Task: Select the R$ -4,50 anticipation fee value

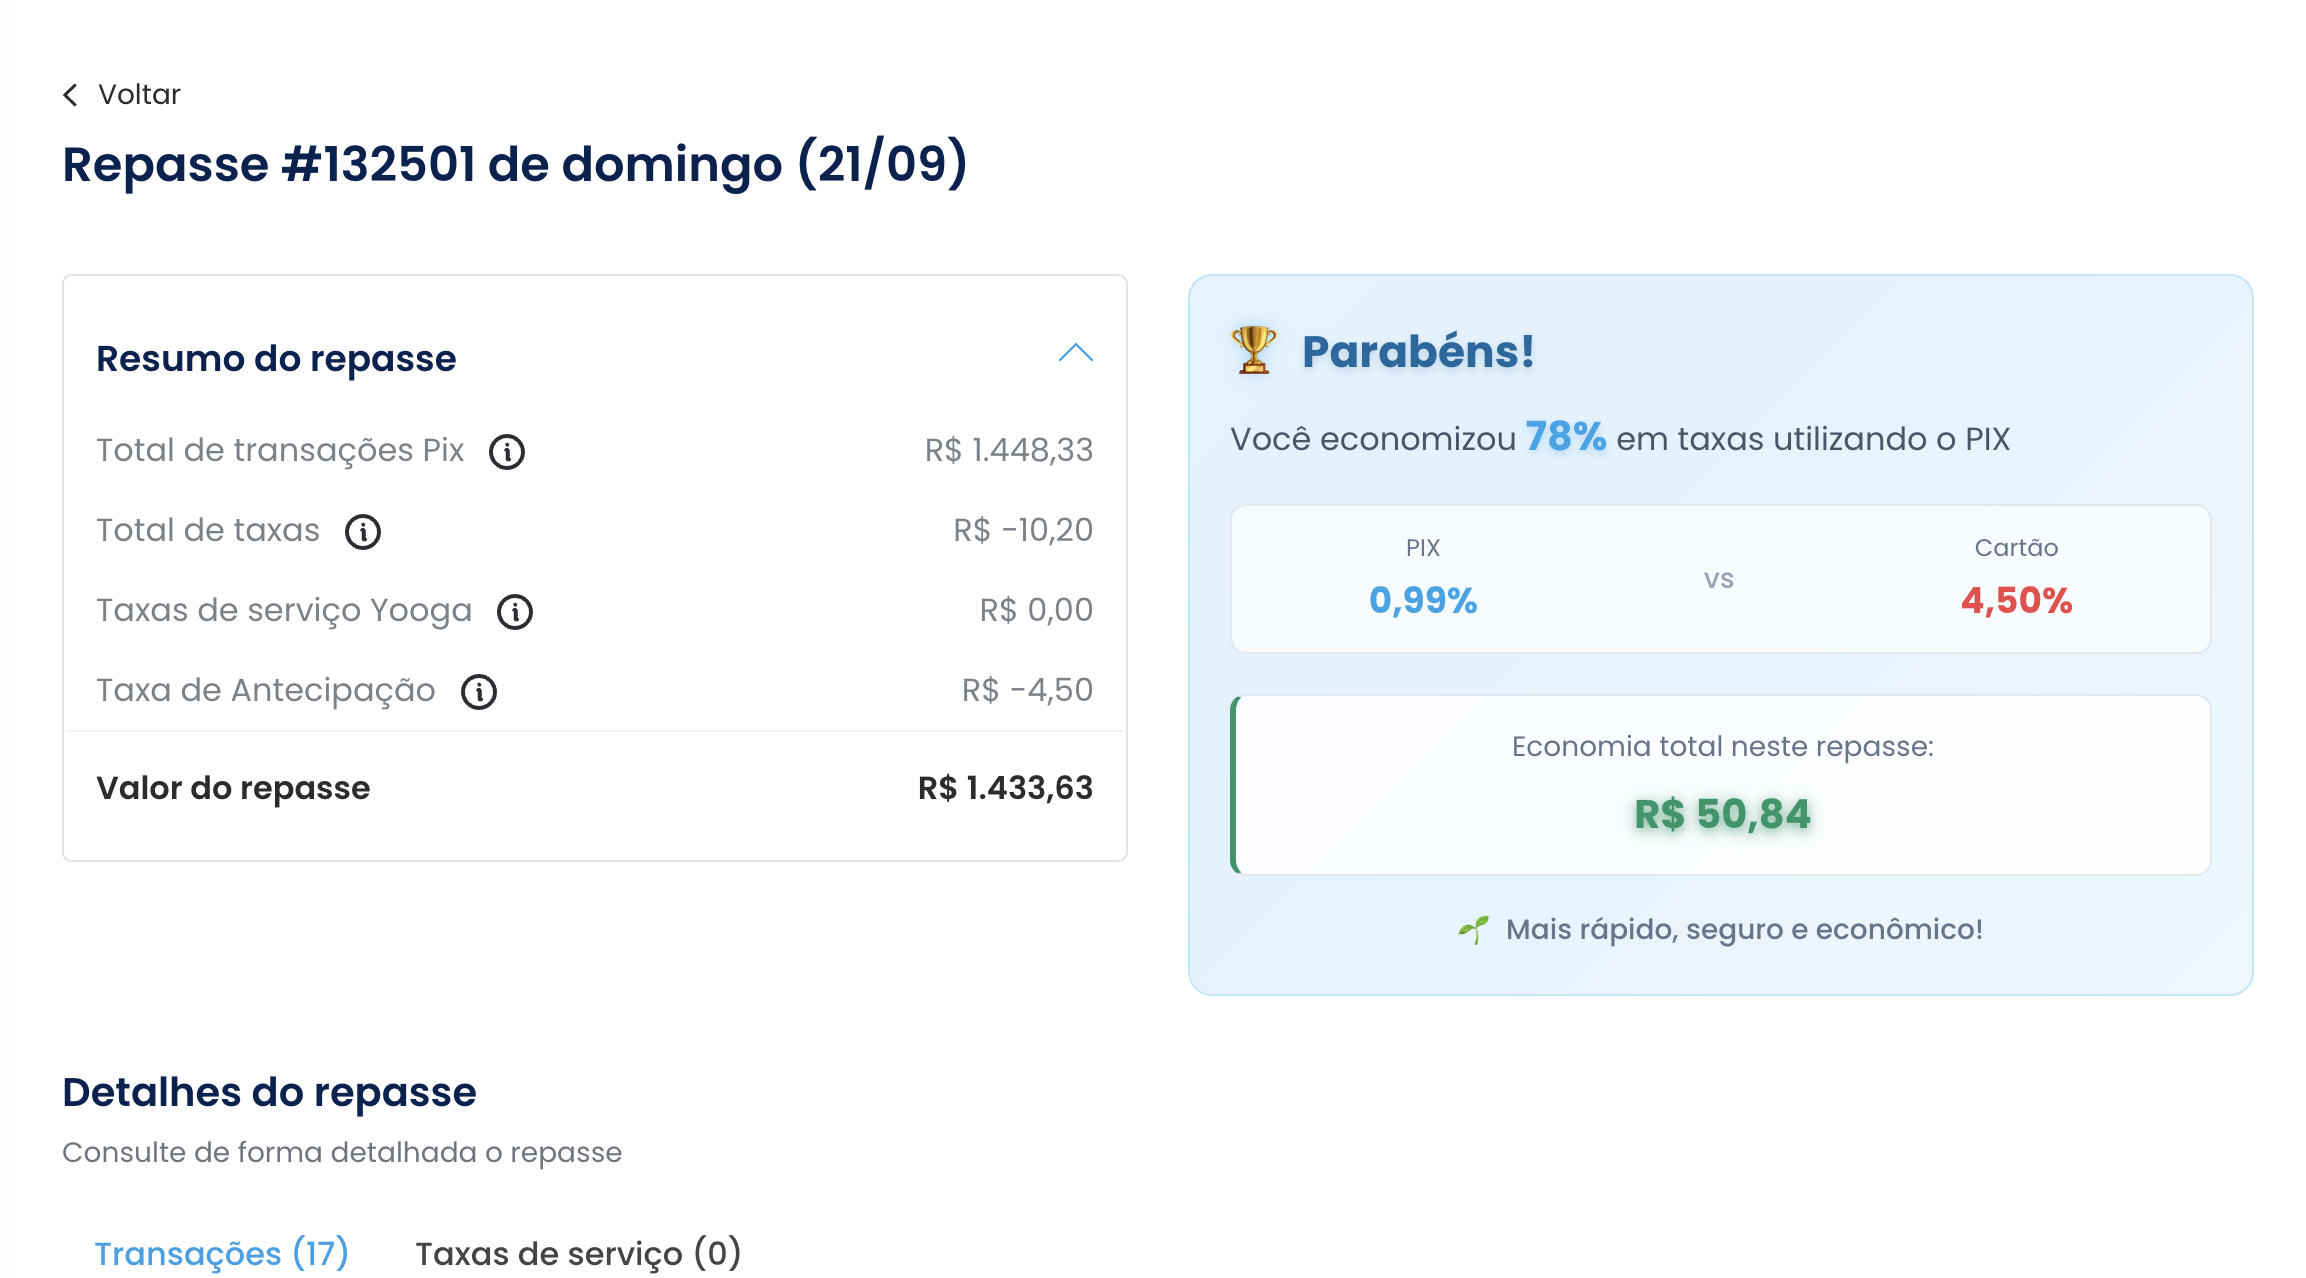Action: coord(1027,690)
